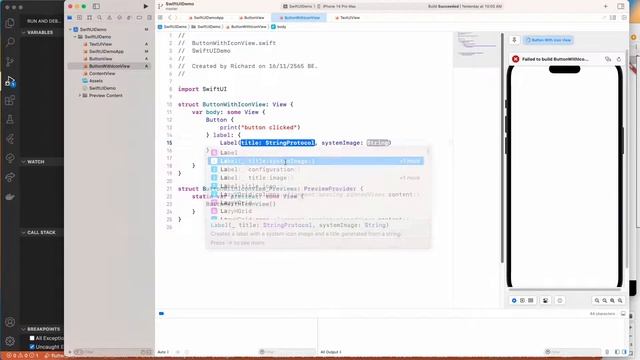The width and height of the screenshot is (640, 360).
Task: Open Run and Debug in VS Code activity bar
Action: click(10, 81)
